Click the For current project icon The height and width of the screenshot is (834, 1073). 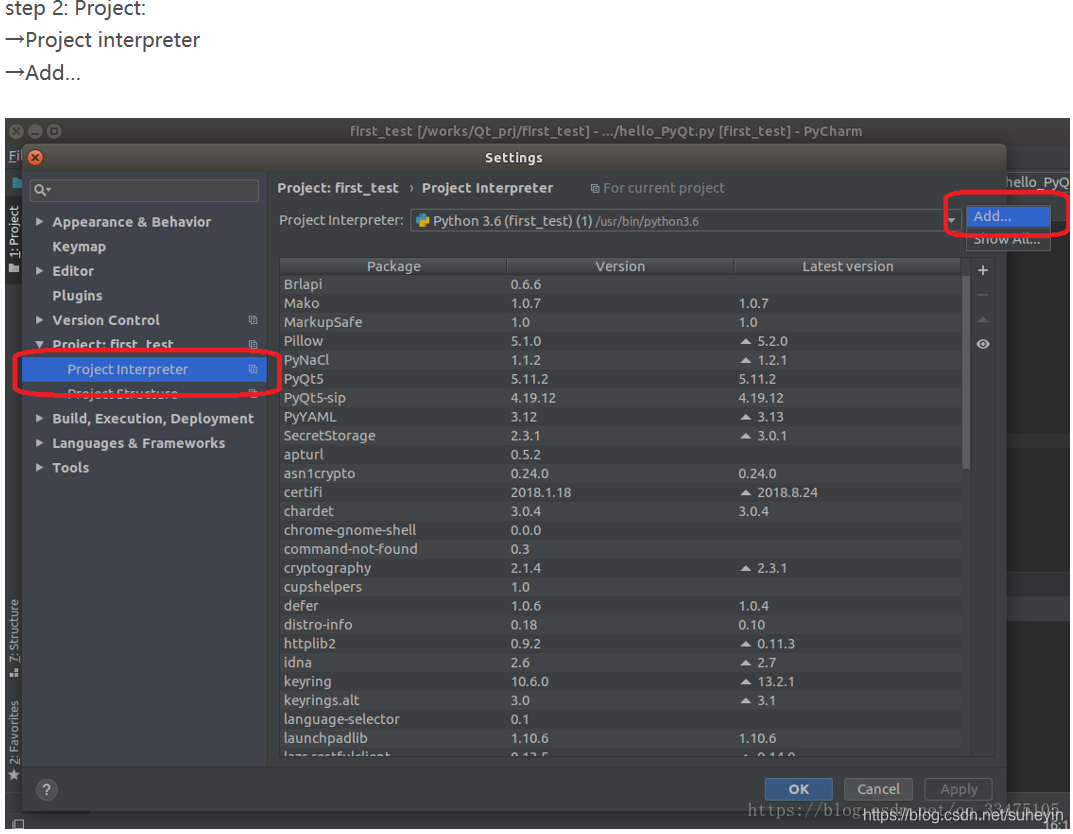pyautogui.click(x=595, y=188)
